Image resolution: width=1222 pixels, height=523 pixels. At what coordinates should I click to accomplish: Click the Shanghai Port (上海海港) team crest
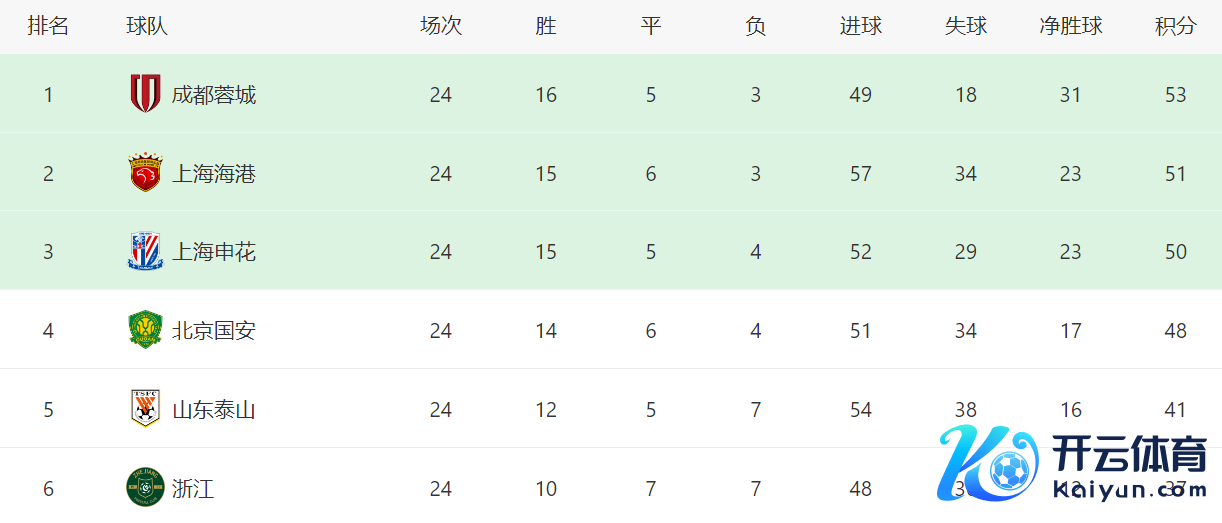(x=145, y=173)
